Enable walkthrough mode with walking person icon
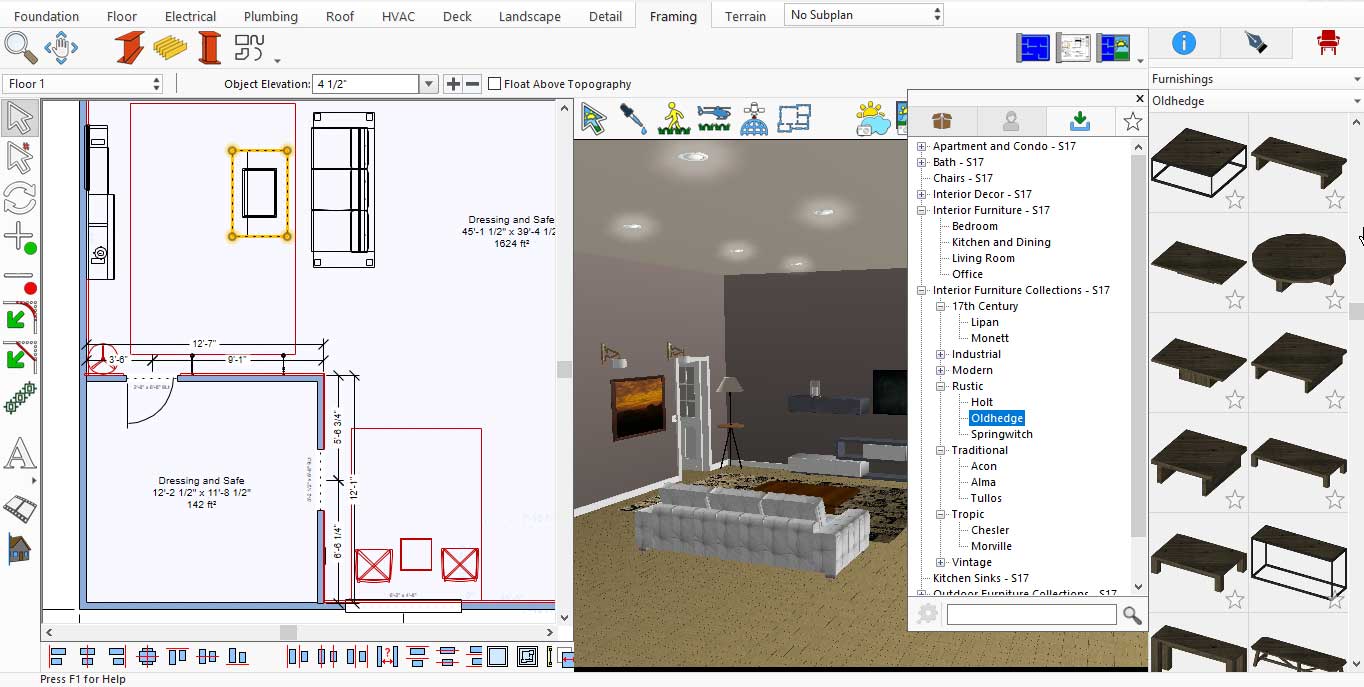 (675, 118)
